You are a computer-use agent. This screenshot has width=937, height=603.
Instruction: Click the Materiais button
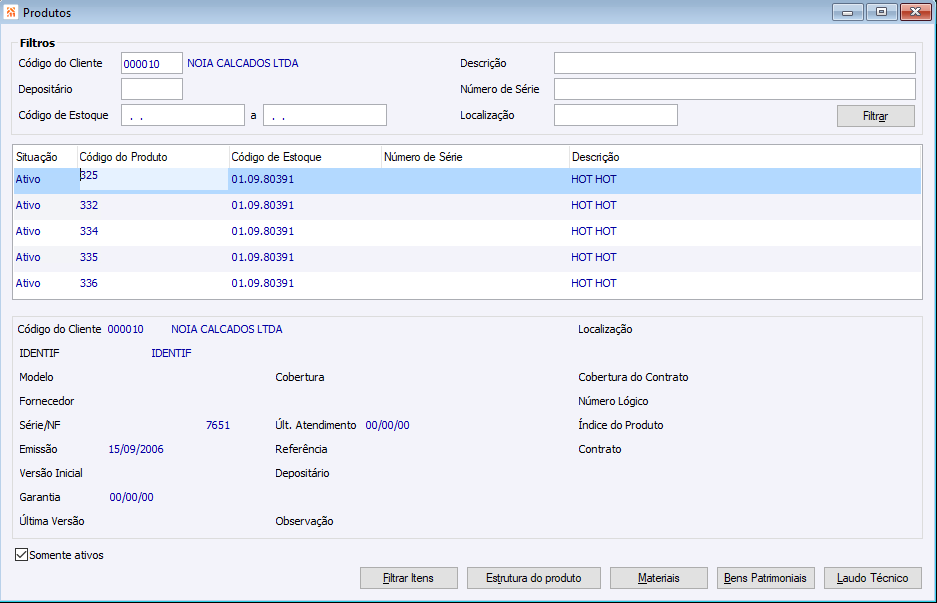click(x=659, y=578)
